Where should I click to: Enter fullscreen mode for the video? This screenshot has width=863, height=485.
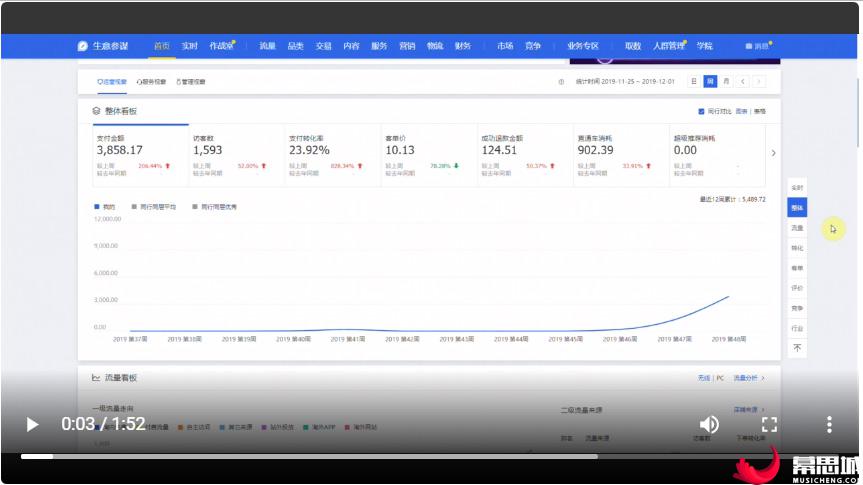coord(769,424)
